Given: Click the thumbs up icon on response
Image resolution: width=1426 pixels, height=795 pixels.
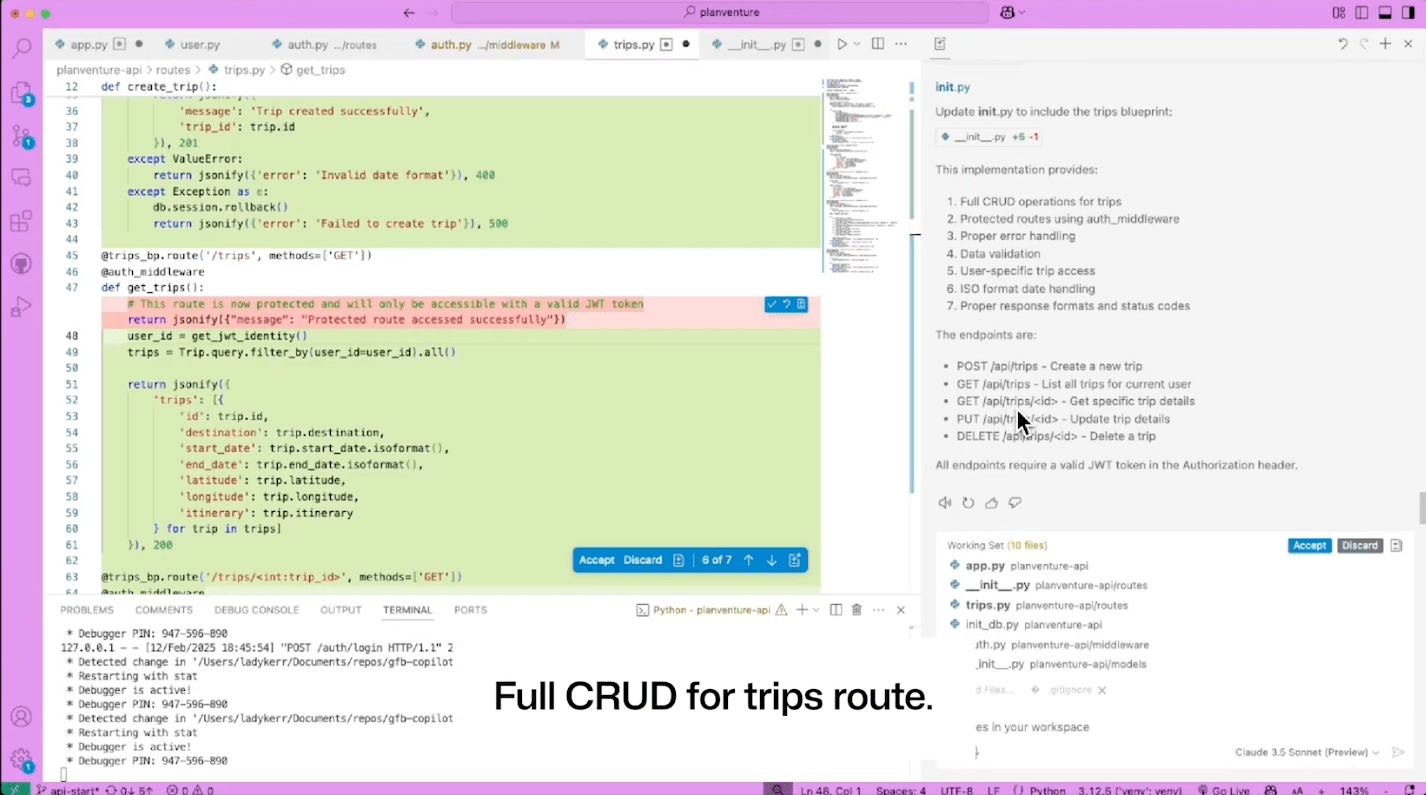Looking at the screenshot, I should click(x=991, y=503).
